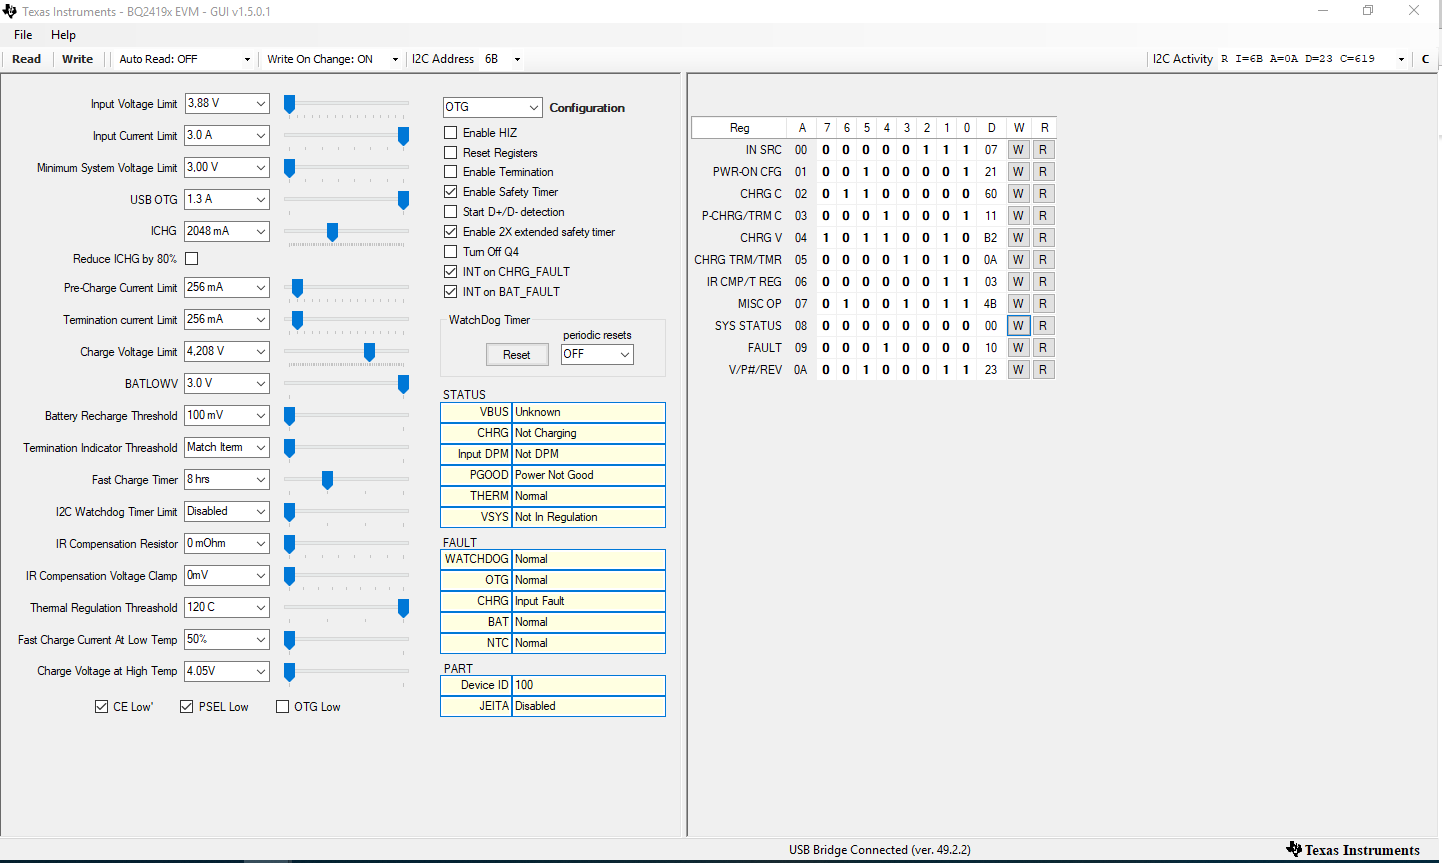Open the Battery Recharge Threshold dropdown
The height and width of the screenshot is (863, 1442).
227,415
